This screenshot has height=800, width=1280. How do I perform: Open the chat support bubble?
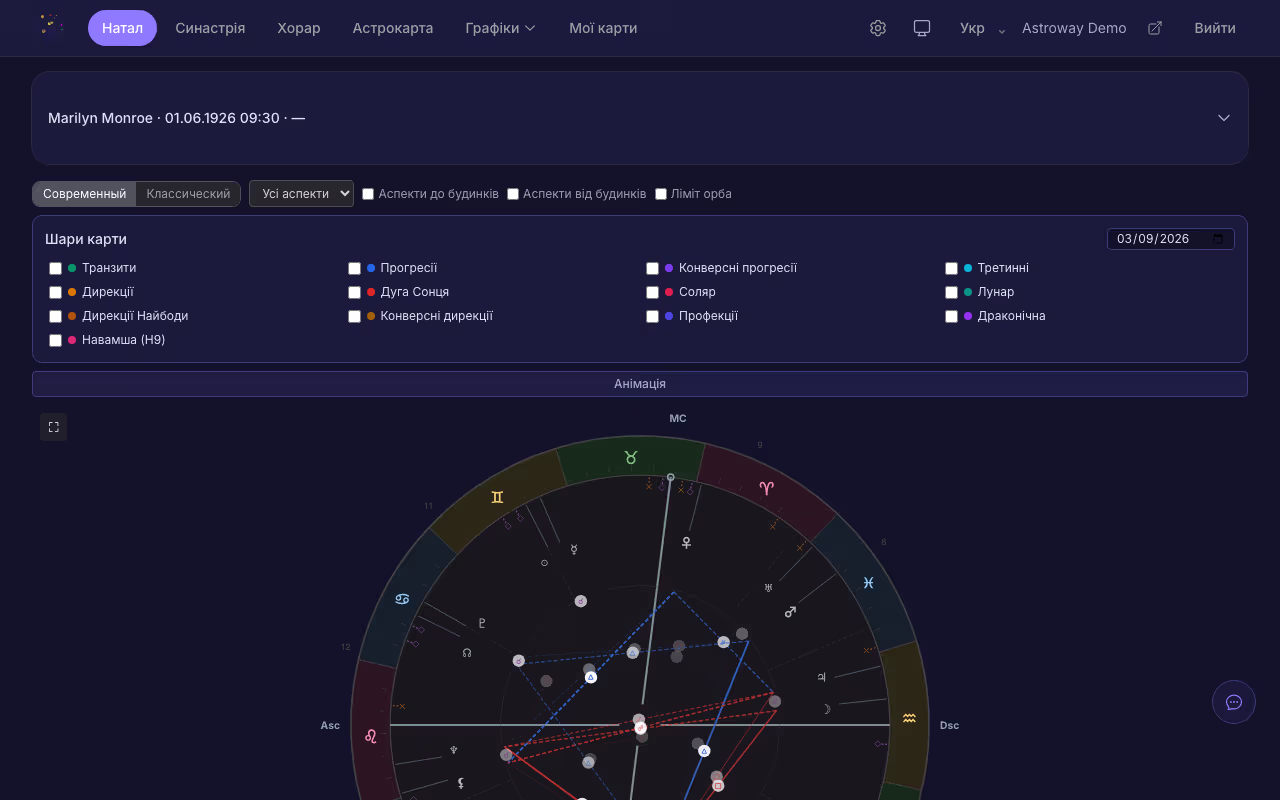[x=1233, y=702]
